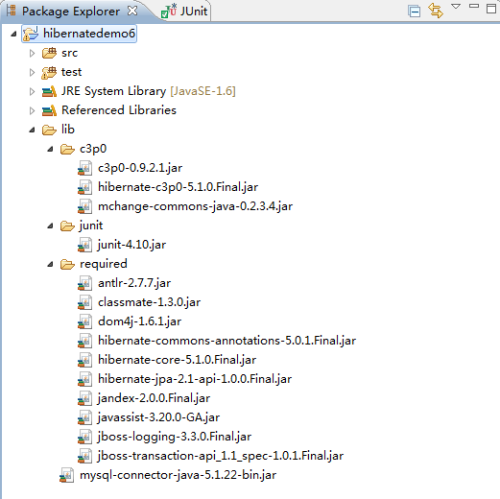Select hibernate-commons-annotations-5.0.1.Final.jar file name
The height and width of the screenshot is (499, 500).
[x=227, y=341]
